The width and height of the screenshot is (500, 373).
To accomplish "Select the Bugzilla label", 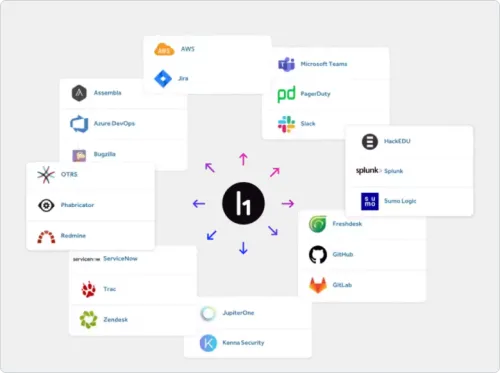I will 104,154.
